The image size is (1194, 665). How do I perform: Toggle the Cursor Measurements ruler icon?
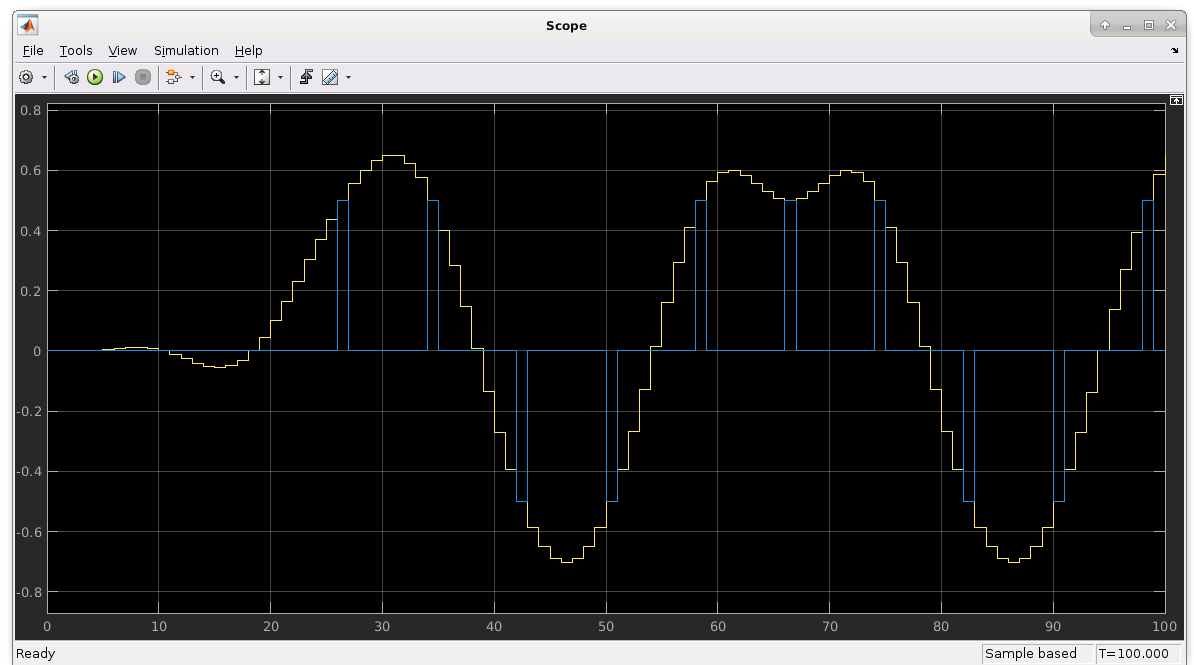pyautogui.click(x=331, y=77)
